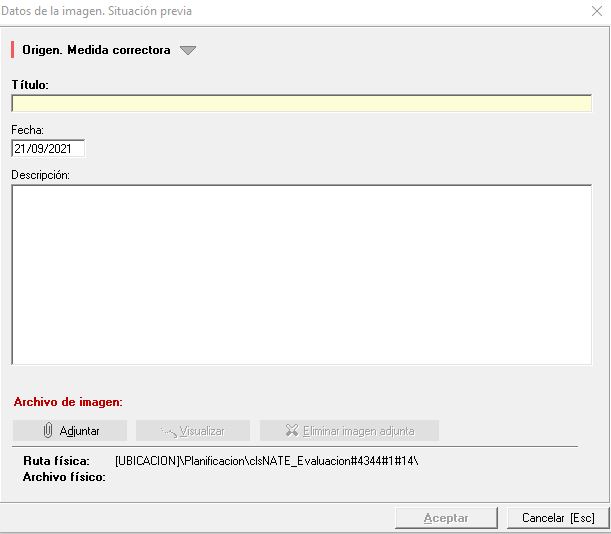Click the dialog title bar text

[97, 11]
